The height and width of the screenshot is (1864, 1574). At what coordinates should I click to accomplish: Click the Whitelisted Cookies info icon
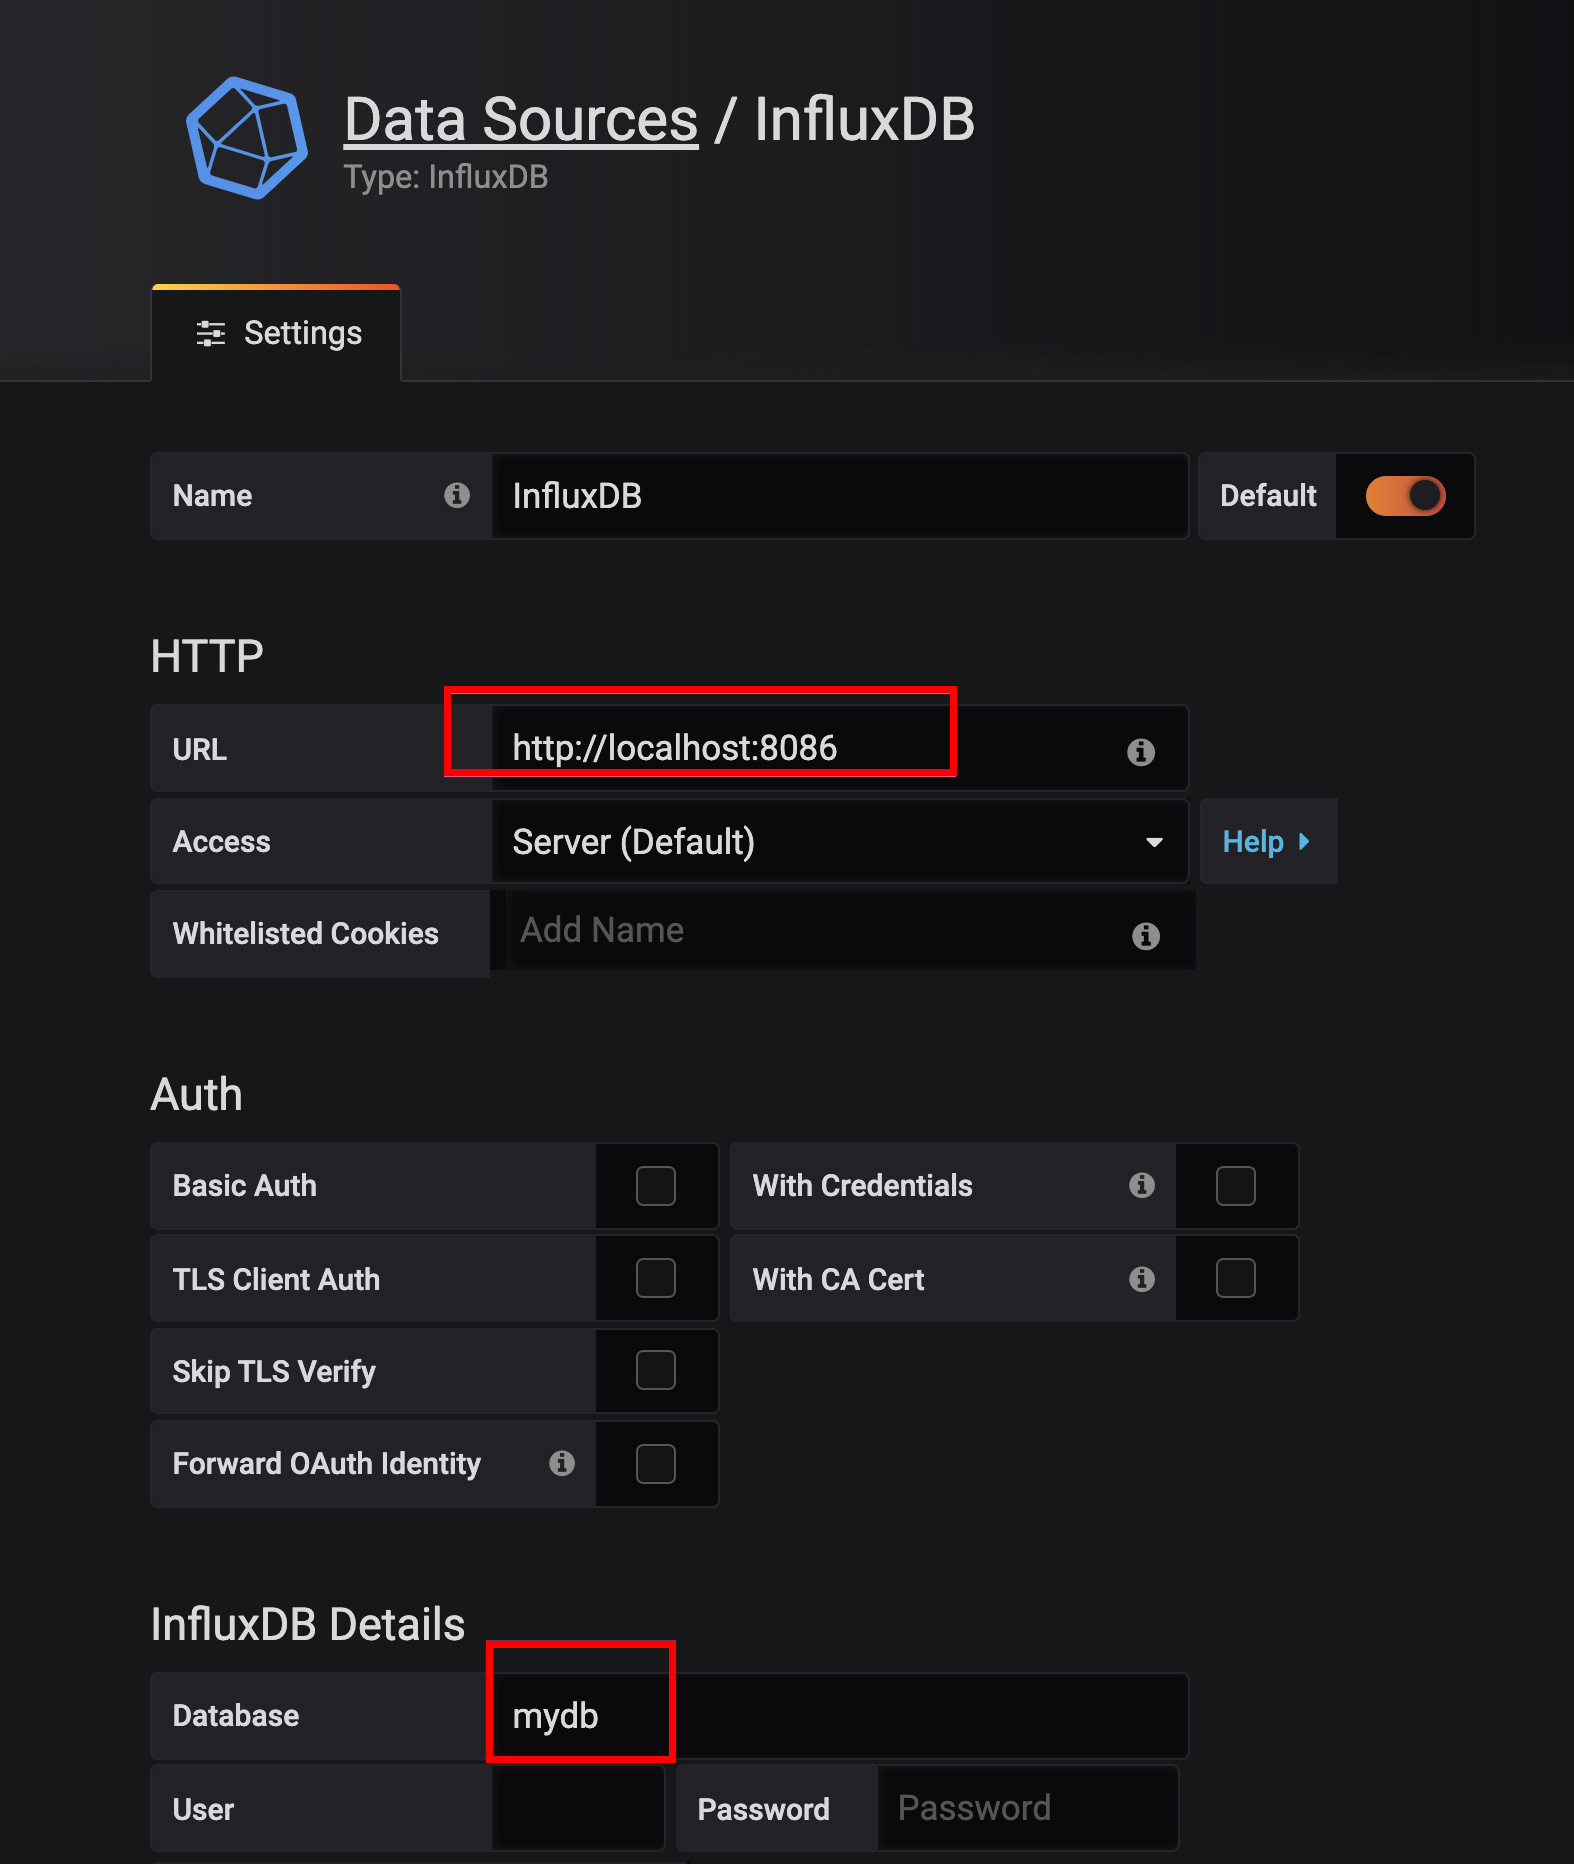[1146, 936]
